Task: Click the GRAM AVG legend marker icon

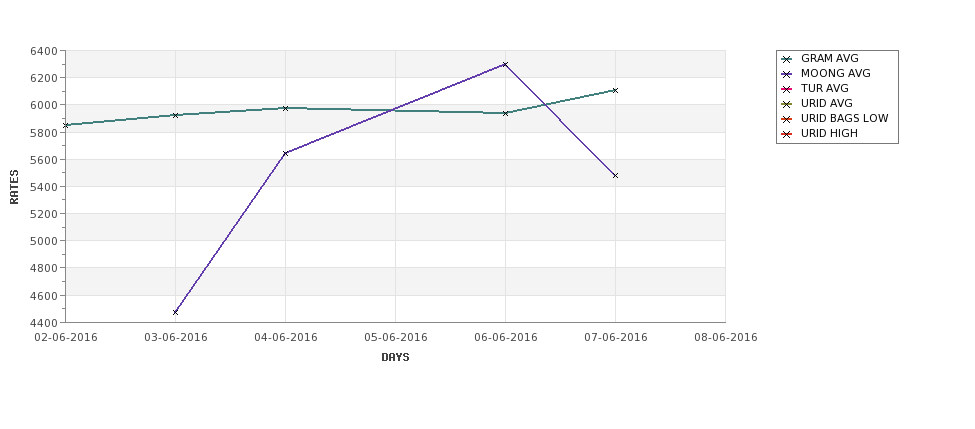Action: pyautogui.click(x=787, y=59)
